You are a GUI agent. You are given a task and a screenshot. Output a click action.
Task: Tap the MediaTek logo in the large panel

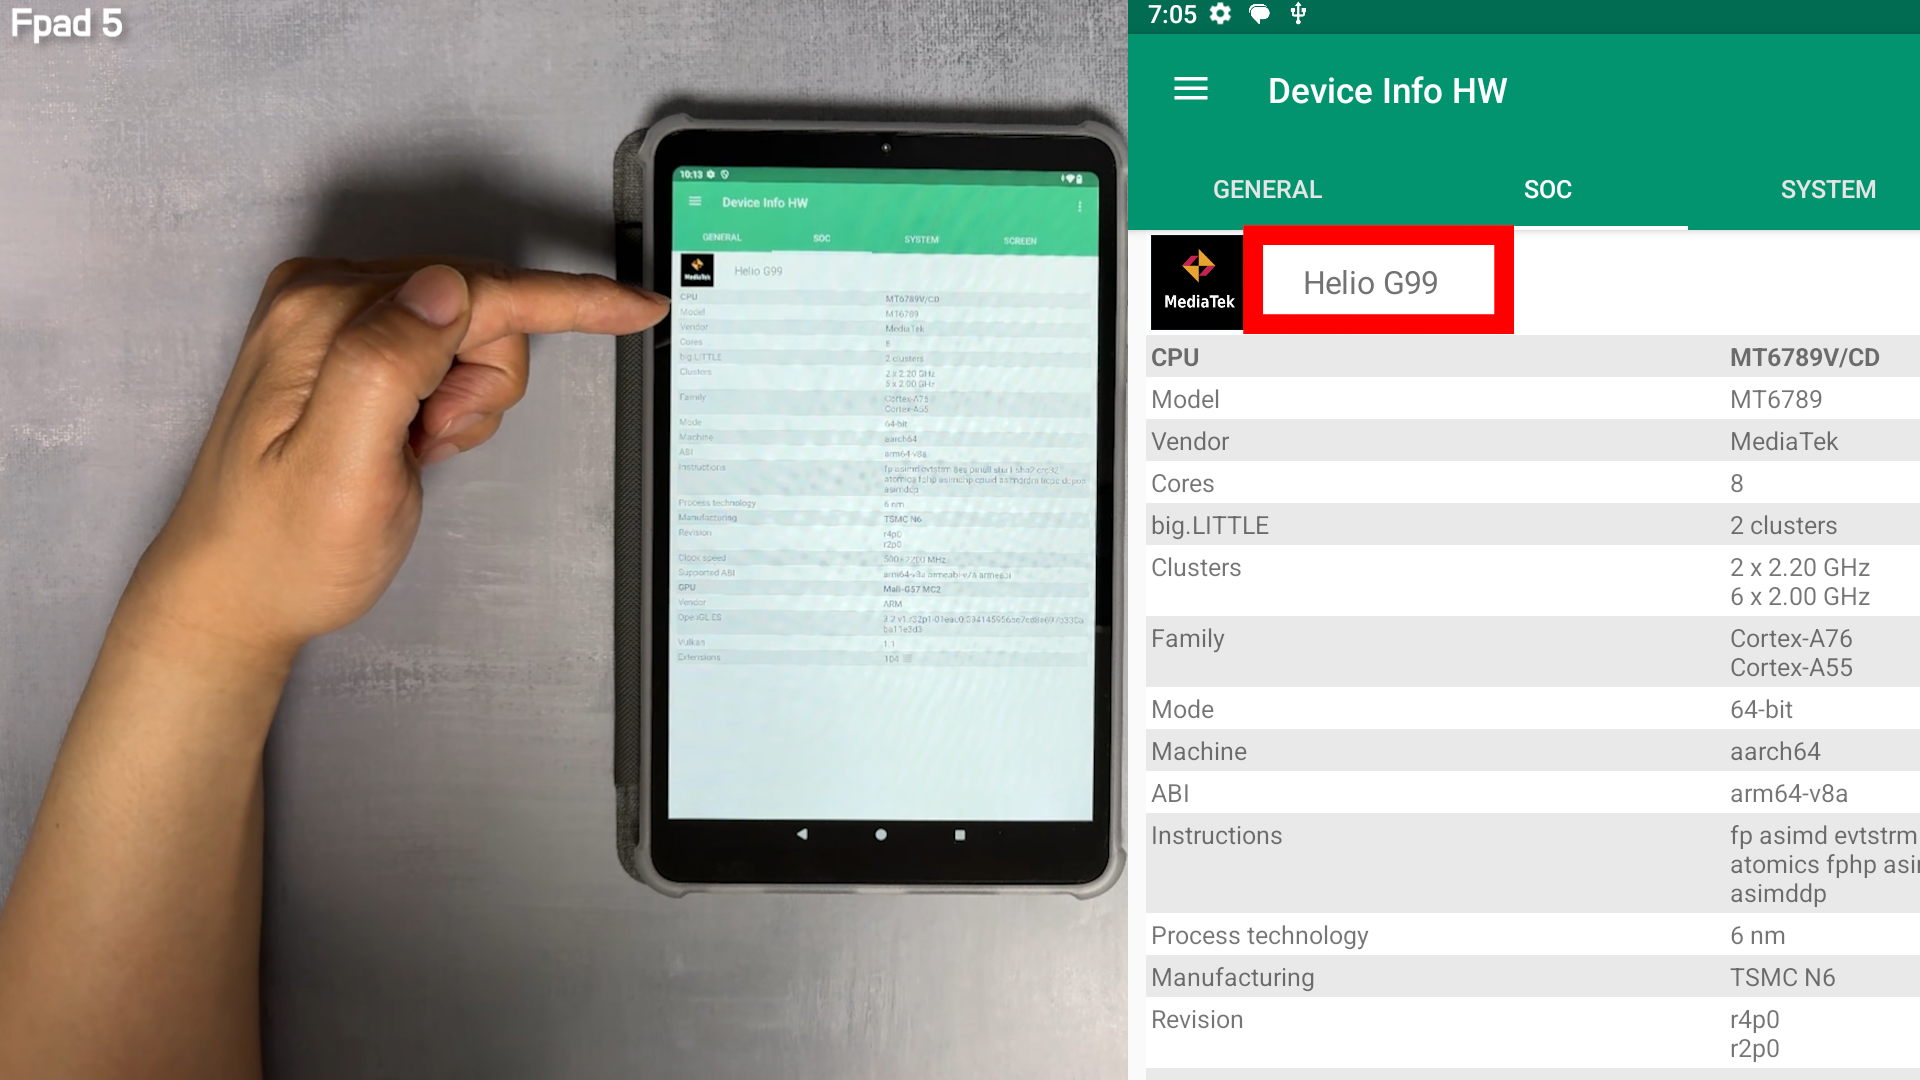pyautogui.click(x=1197, y=282)
